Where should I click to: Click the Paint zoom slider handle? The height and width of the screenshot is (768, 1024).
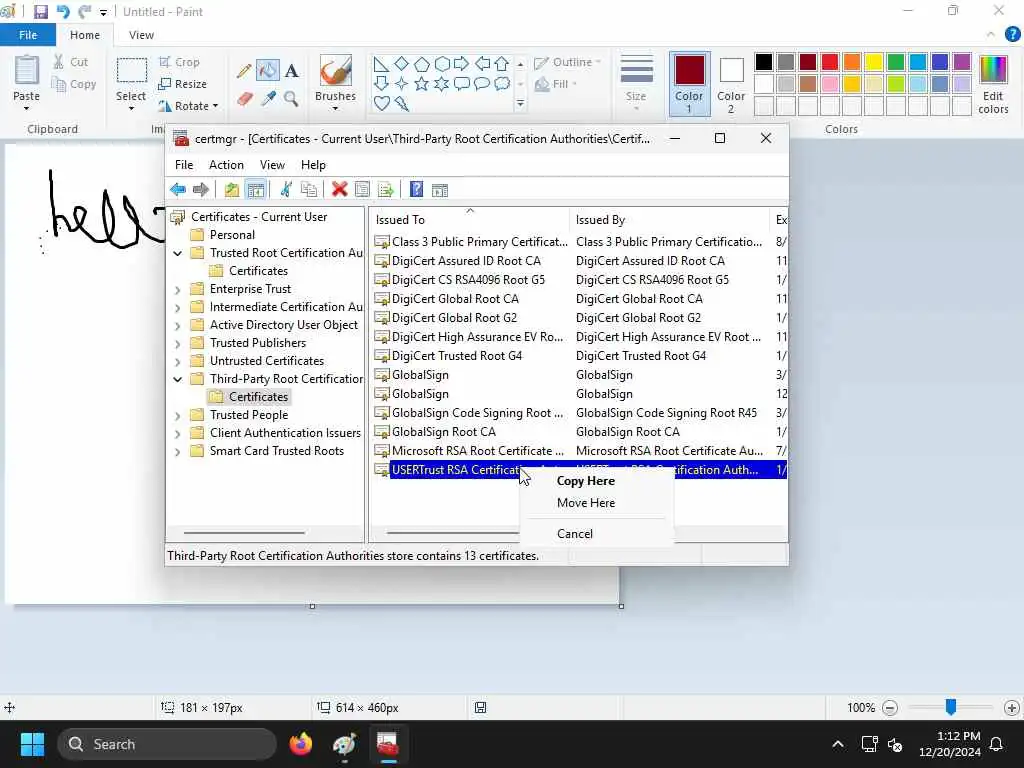(951, 706)
